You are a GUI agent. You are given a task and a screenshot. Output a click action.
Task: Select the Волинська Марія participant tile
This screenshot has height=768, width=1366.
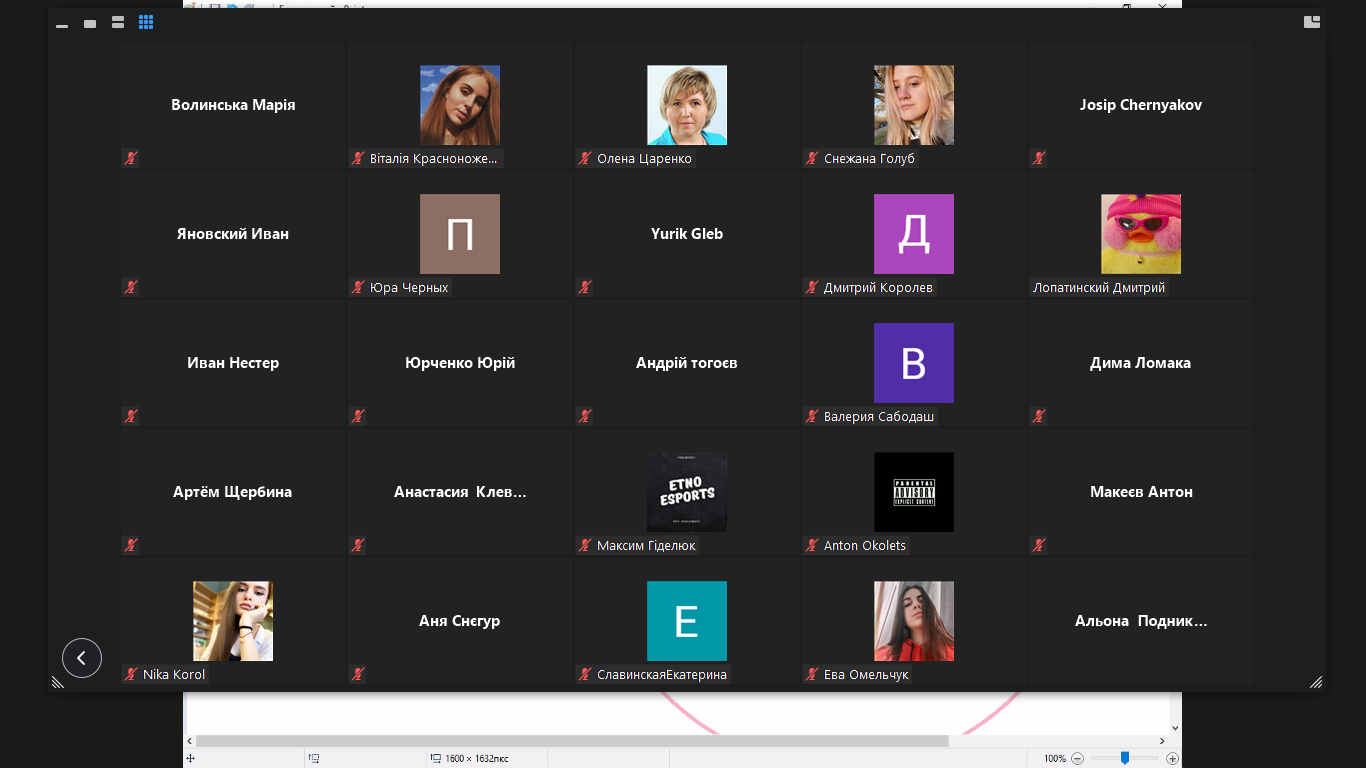tap(233, 105)
